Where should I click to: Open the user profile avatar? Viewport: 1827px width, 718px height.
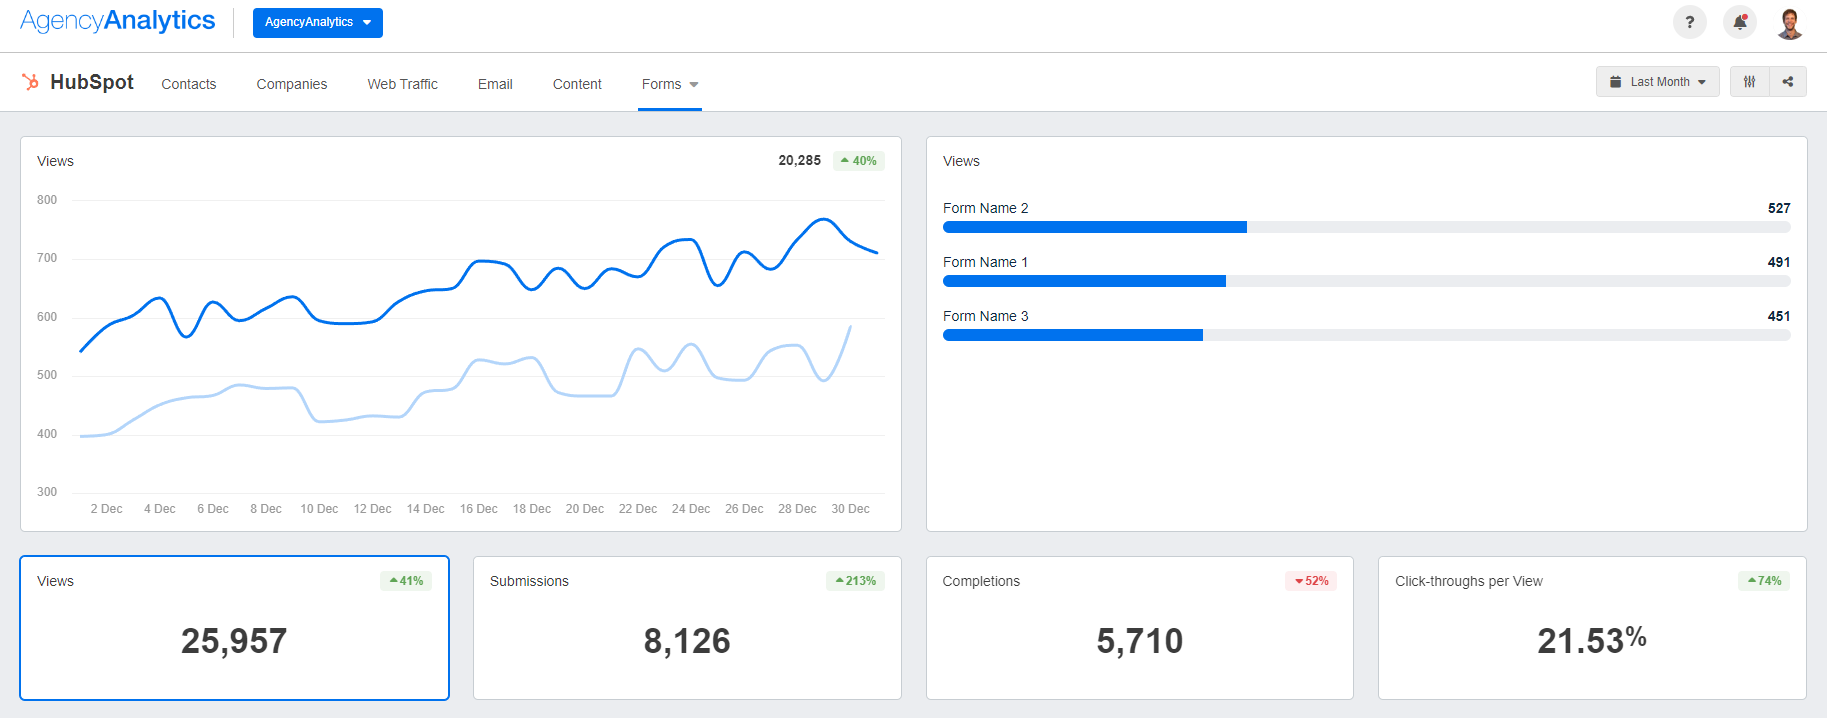click(x=1789, y=23)
